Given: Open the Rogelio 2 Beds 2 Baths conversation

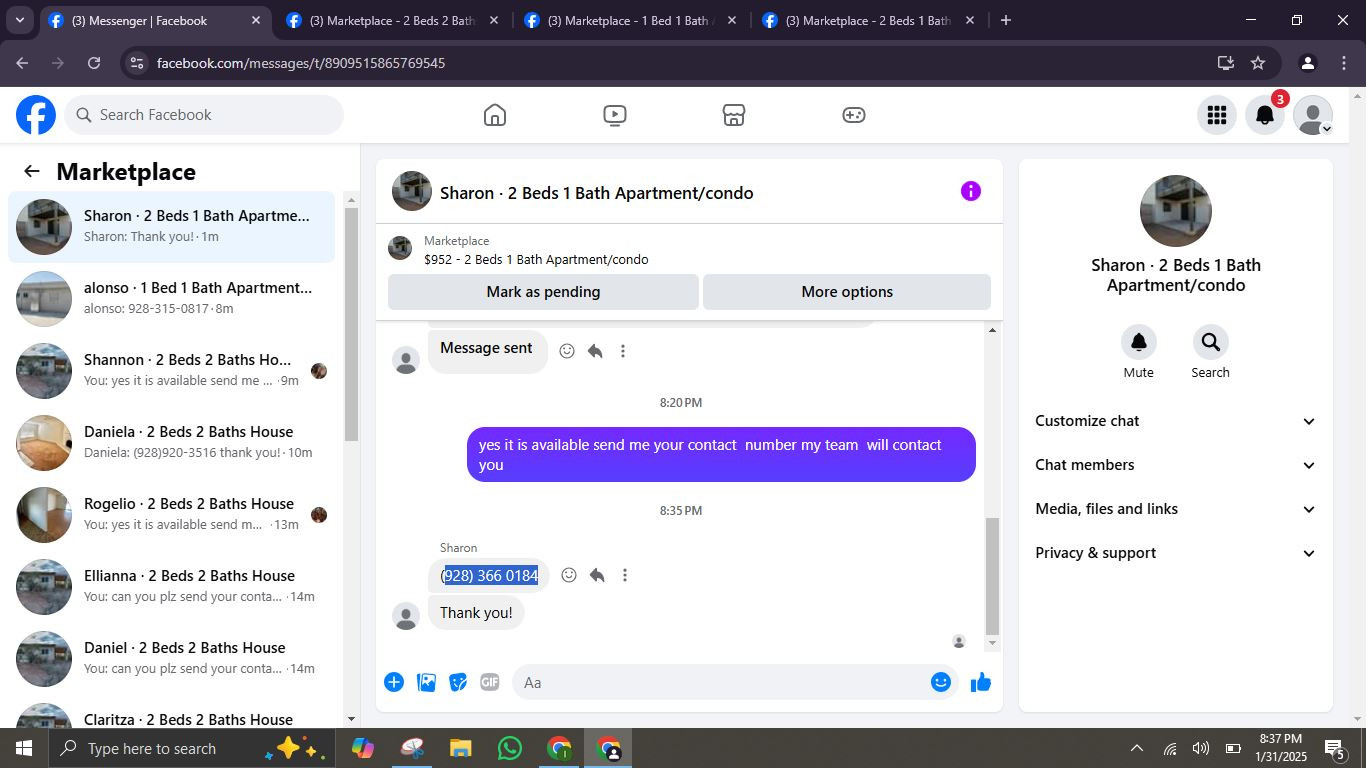Looking at the screenshot, I should point(172,515).
